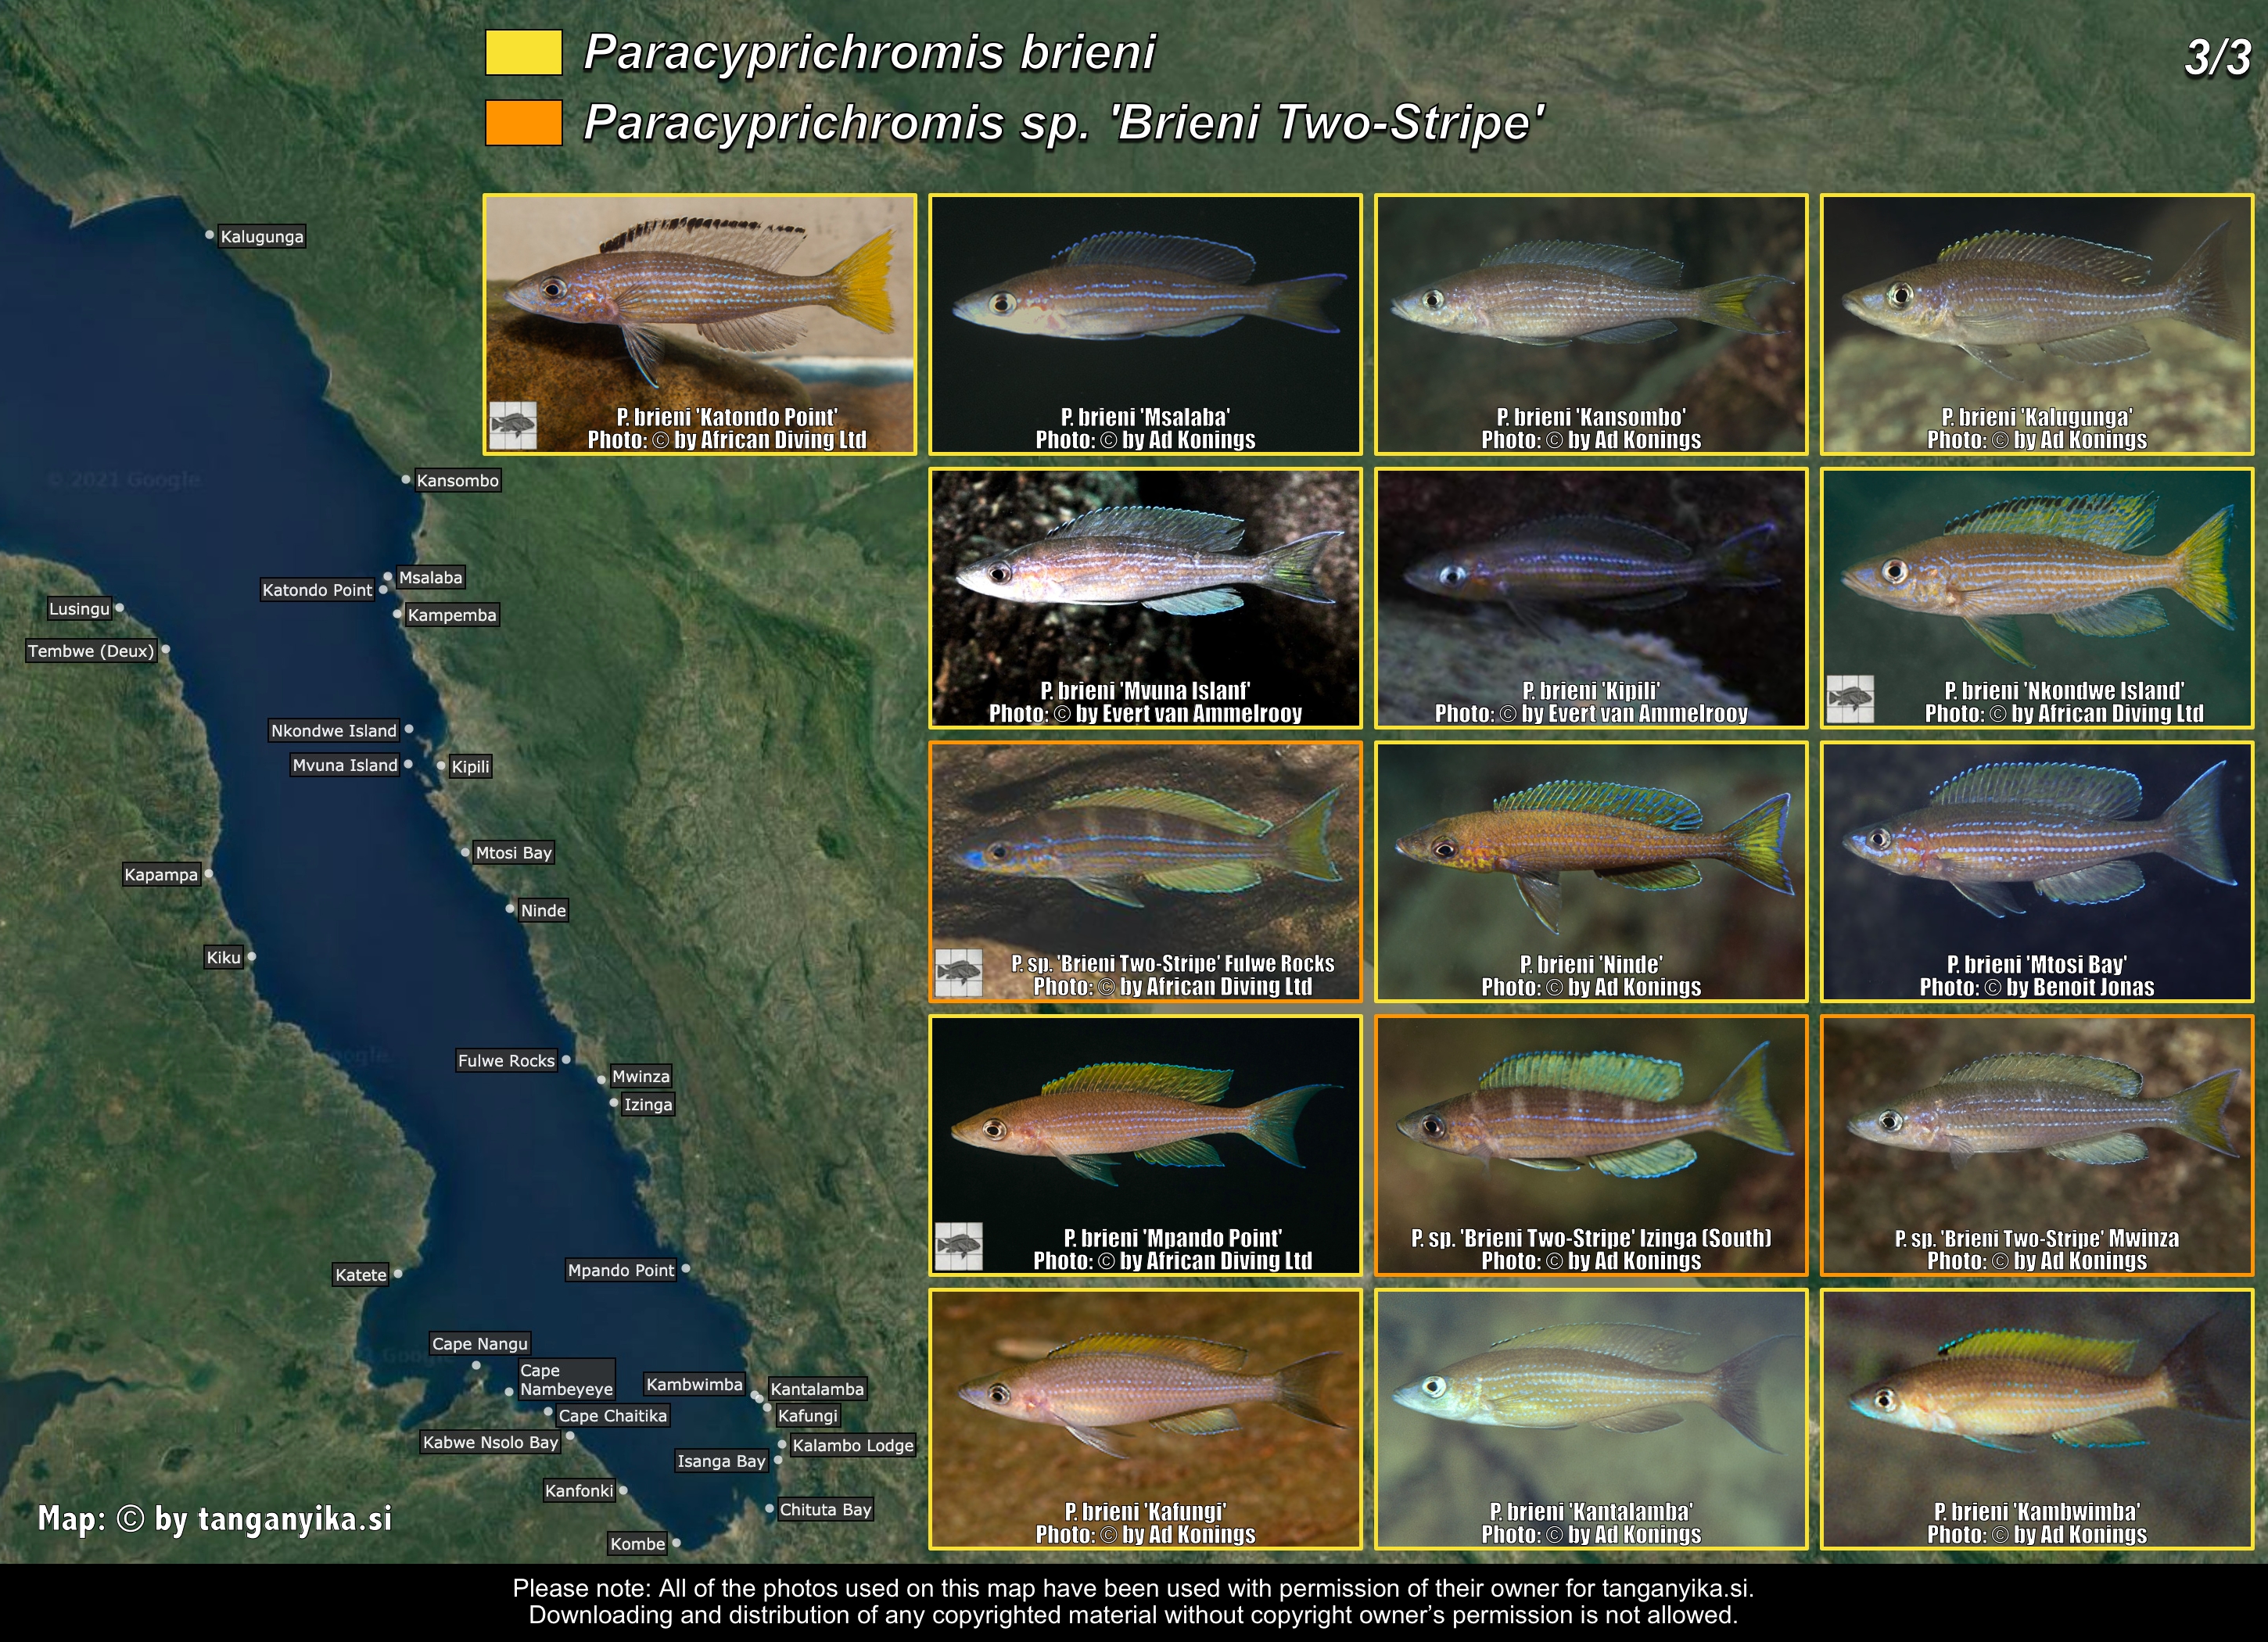Image resolution: width=2268 pixels, height=1642 pixels.
Task: Click the 3/3 page indicator
Action: tap(2218, 58)
